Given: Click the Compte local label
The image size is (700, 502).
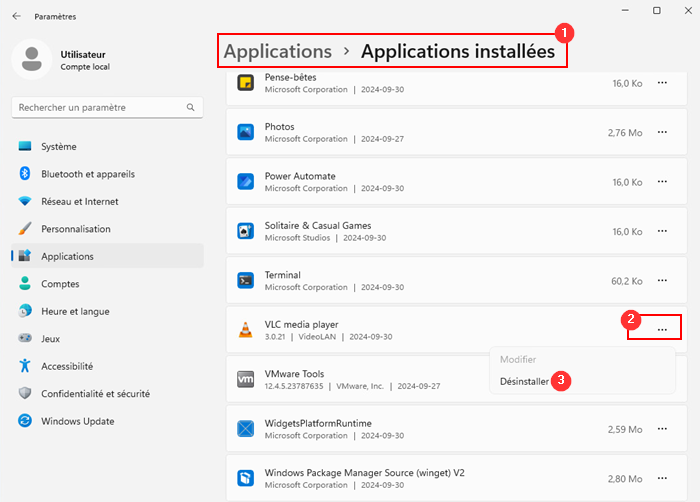Looking at the screenshot, I should click(x=85, y=67).
